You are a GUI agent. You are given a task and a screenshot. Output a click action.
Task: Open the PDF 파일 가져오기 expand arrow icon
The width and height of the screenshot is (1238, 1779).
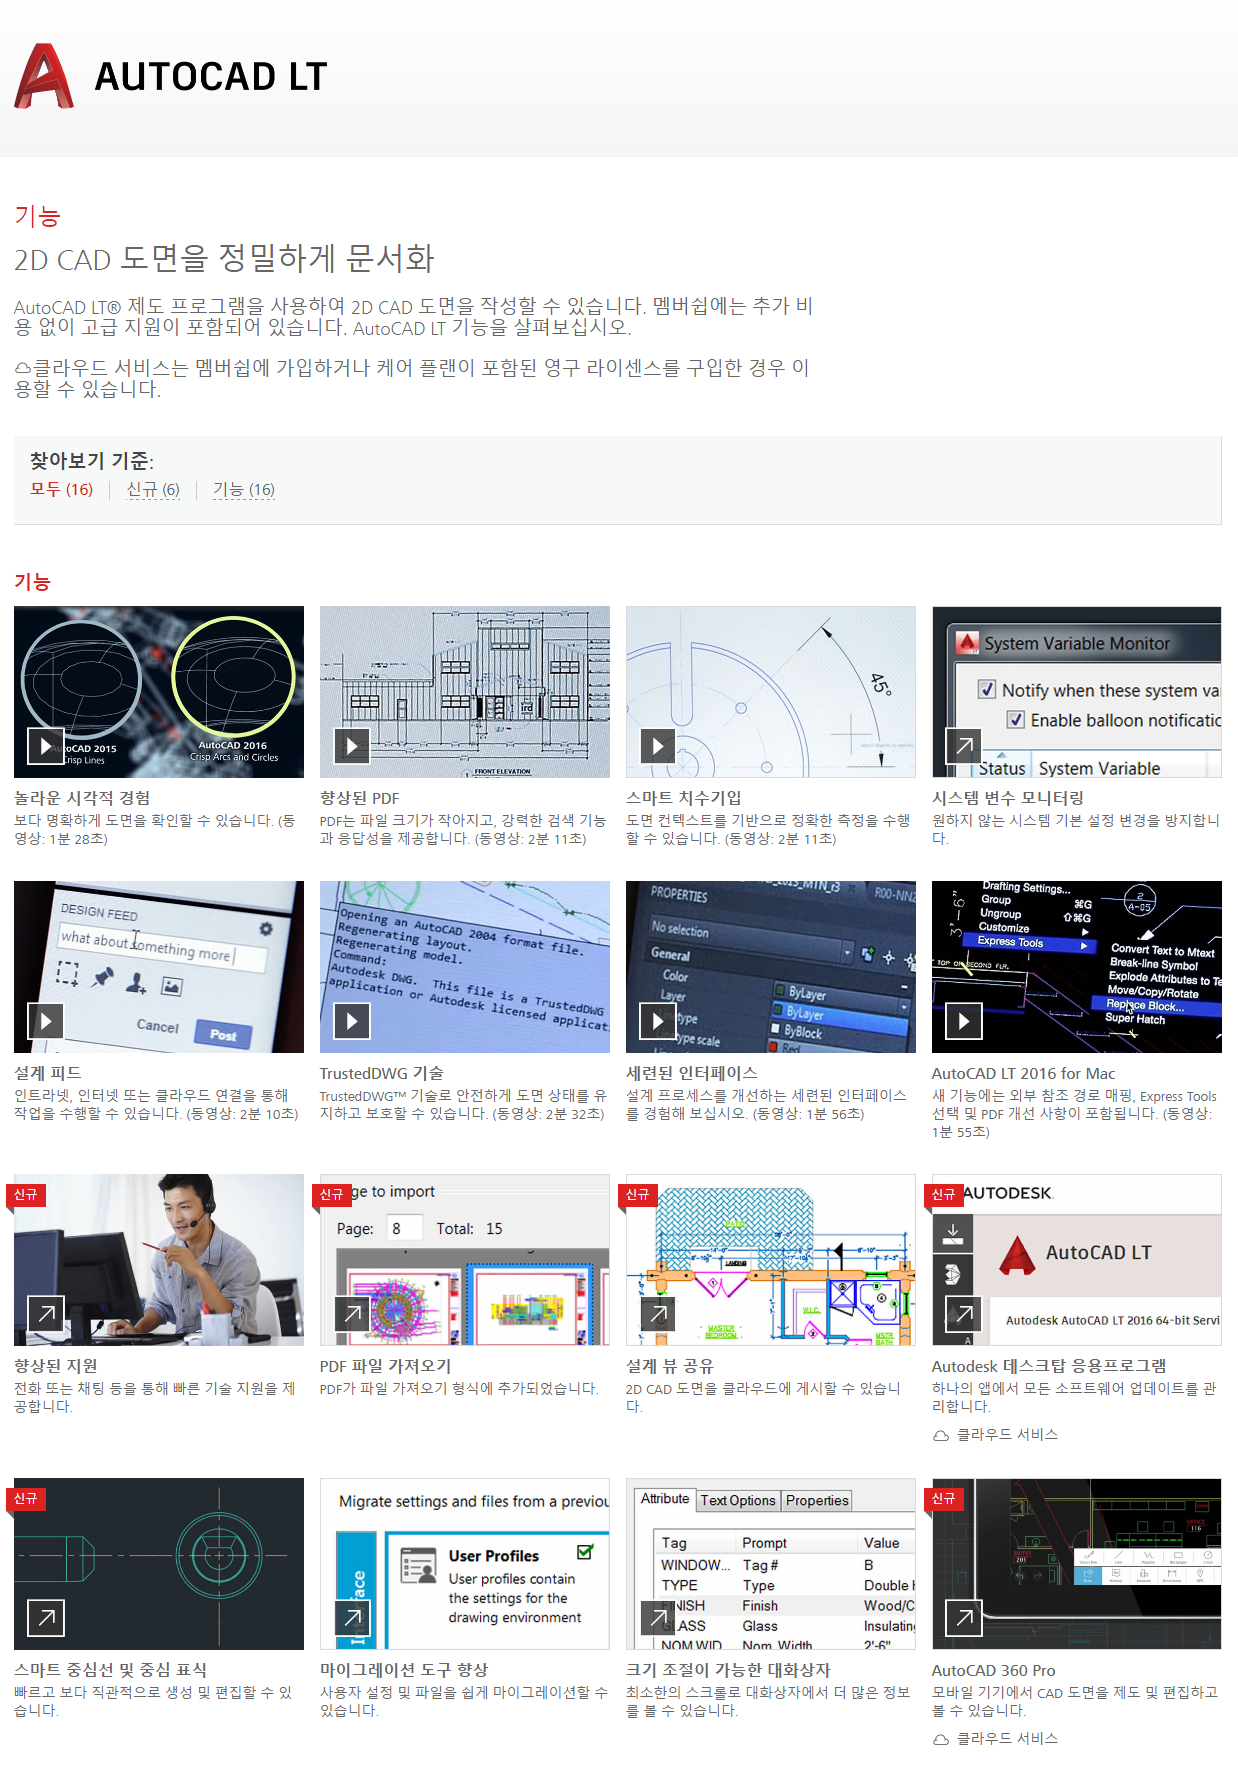[x=352, y=1314]
